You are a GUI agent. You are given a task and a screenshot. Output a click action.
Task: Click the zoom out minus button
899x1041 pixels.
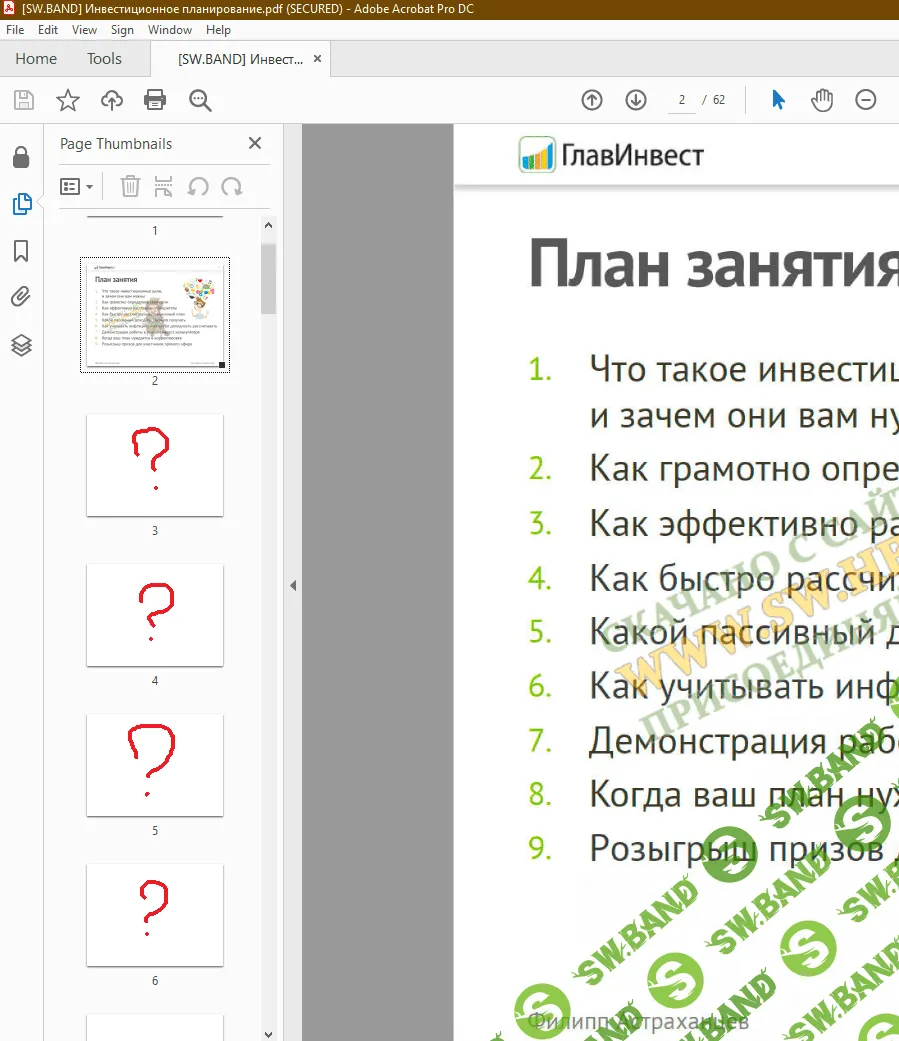(x=866, y=100)
